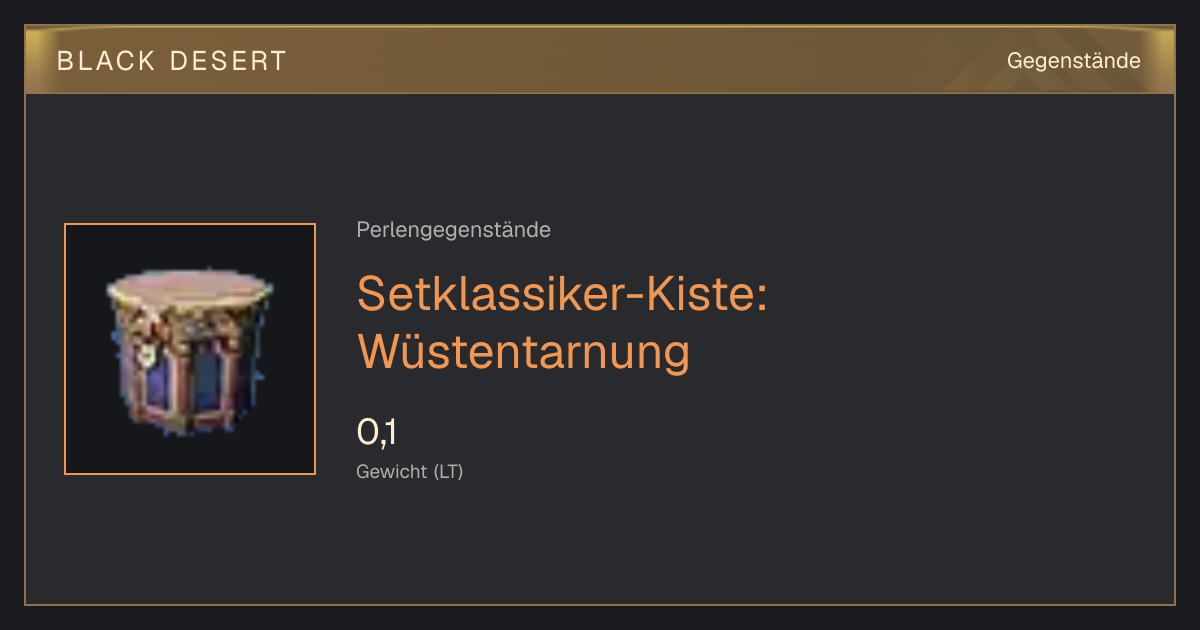The width and height of the screenshot is (1200, 630).
Task: Click the 0,1 weight value
Action: pos(377,433)
